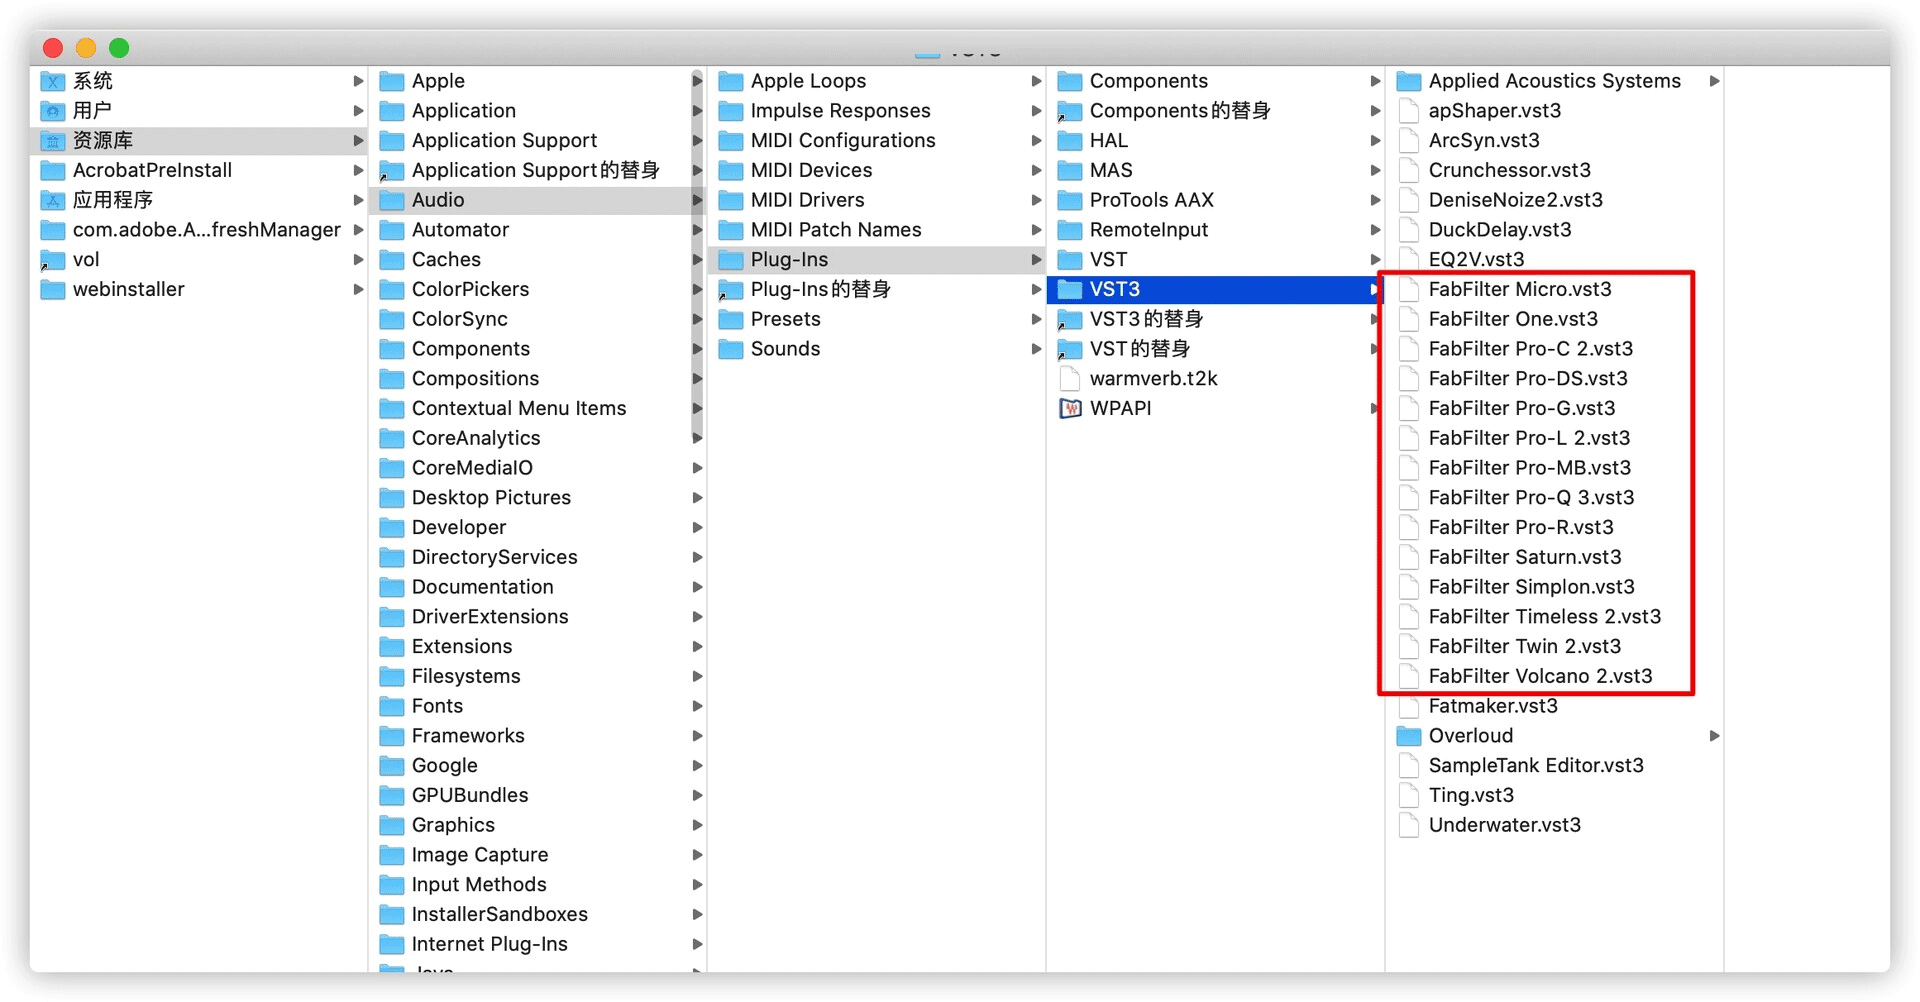This screenshot has width=1920, height=1002.
Task: Expand the Internet Plug-Ins arrow
Action: [697, 945]
